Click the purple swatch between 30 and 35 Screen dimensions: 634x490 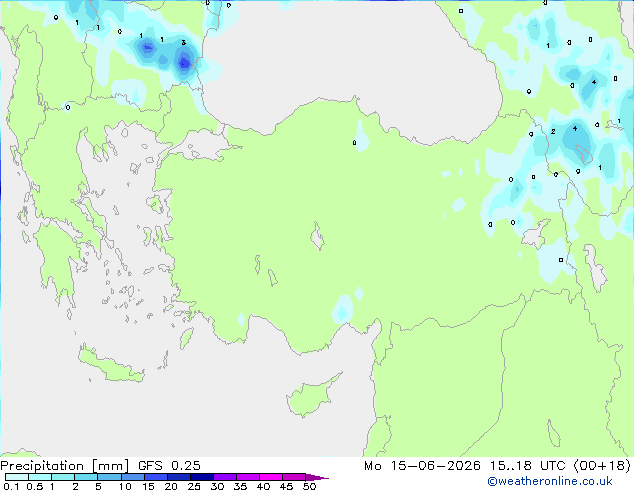[225, 477]
